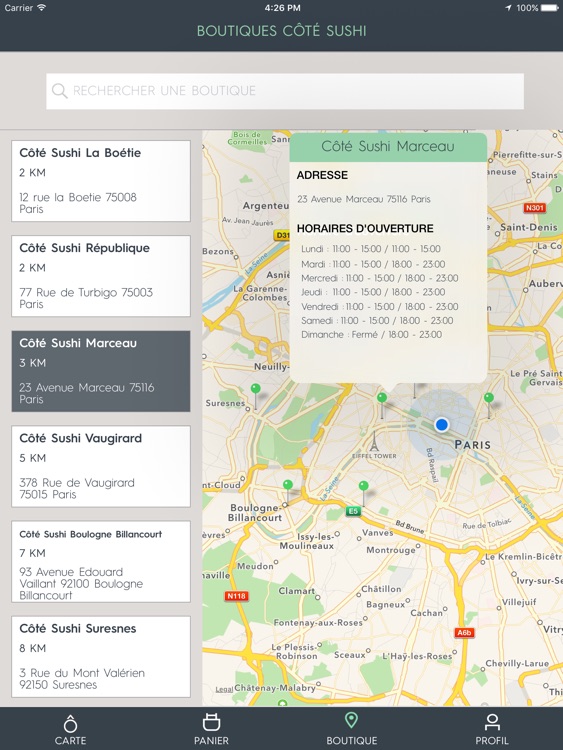The image size is (563, 750).
Task: Focus the Rechercher une boutique search field
Action: (x=285, y=91)
